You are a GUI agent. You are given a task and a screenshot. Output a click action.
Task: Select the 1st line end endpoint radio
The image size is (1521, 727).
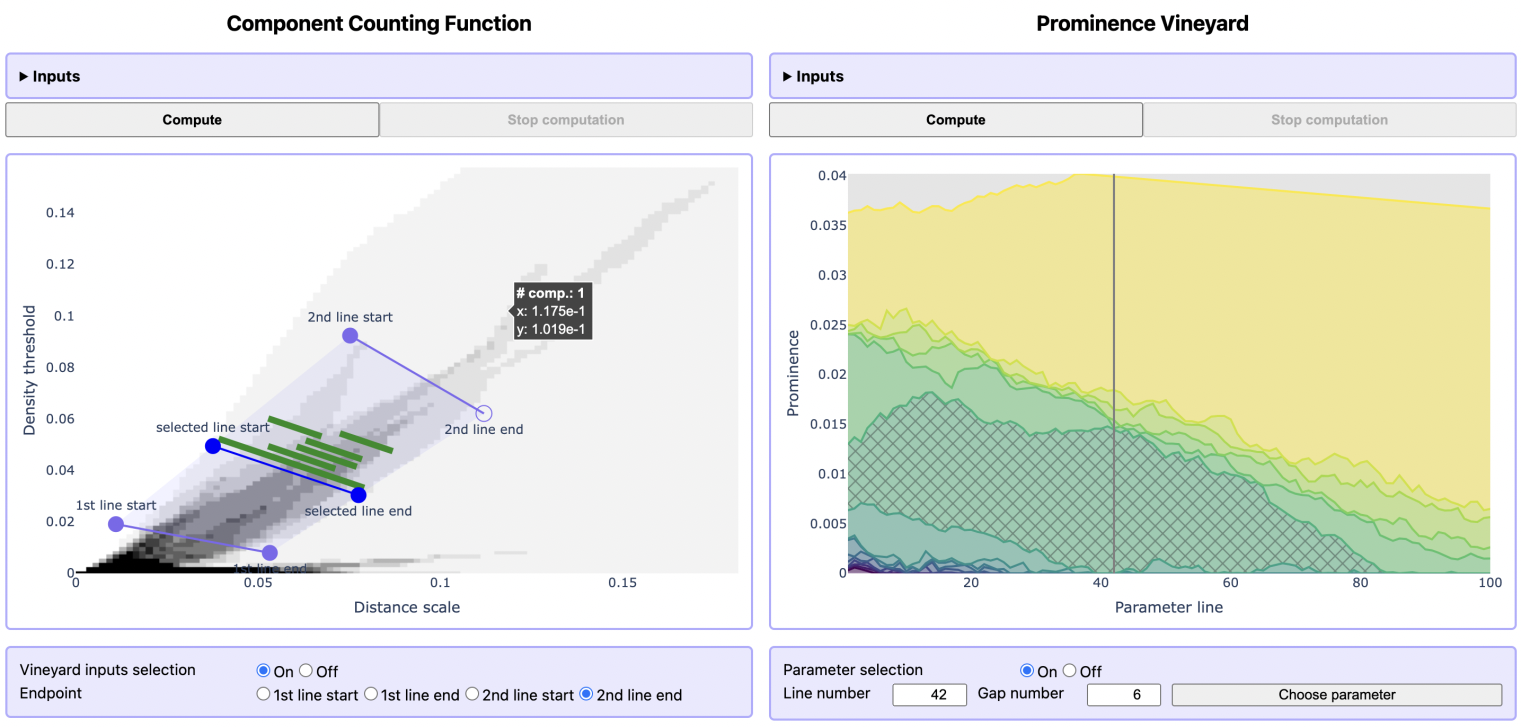click(x=370, y=694)
